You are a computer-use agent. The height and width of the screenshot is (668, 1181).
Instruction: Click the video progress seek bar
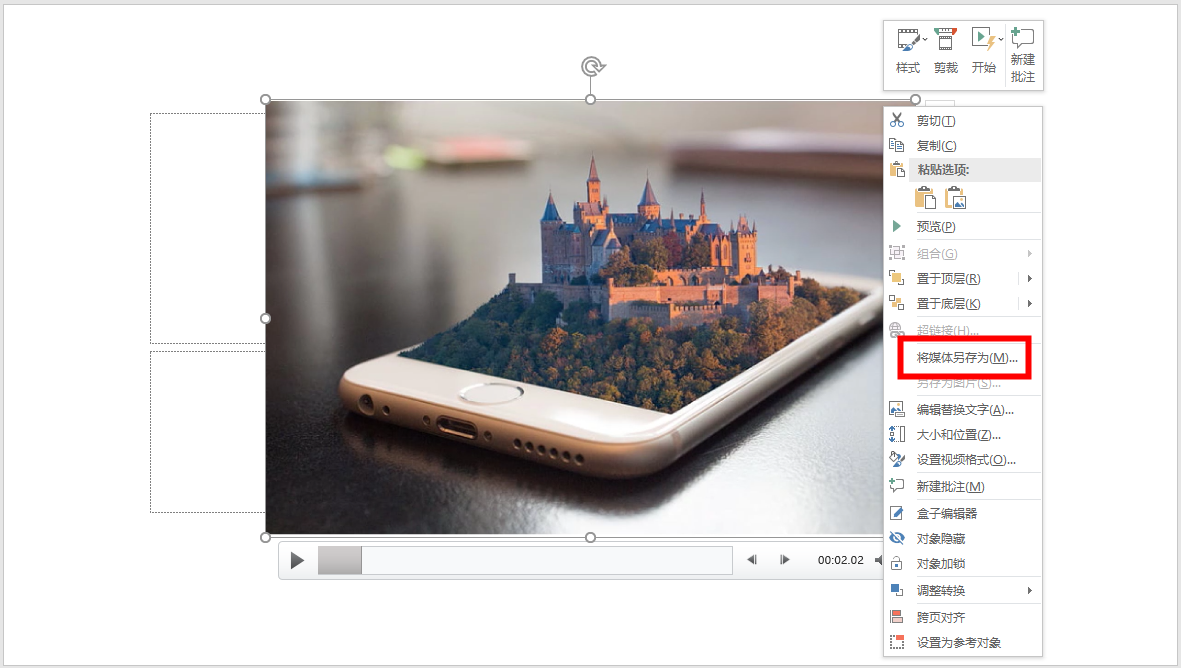(525, 560)
